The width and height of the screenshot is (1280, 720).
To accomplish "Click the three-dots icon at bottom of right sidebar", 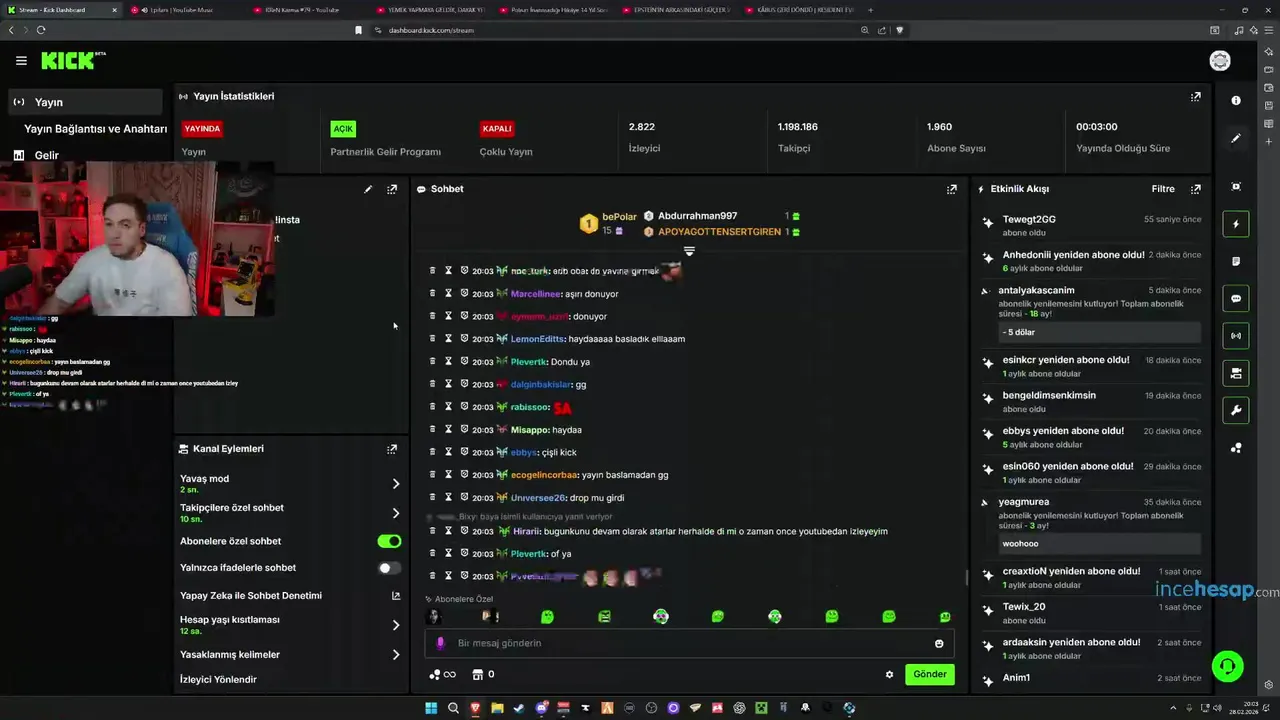I will [1236, 448].
